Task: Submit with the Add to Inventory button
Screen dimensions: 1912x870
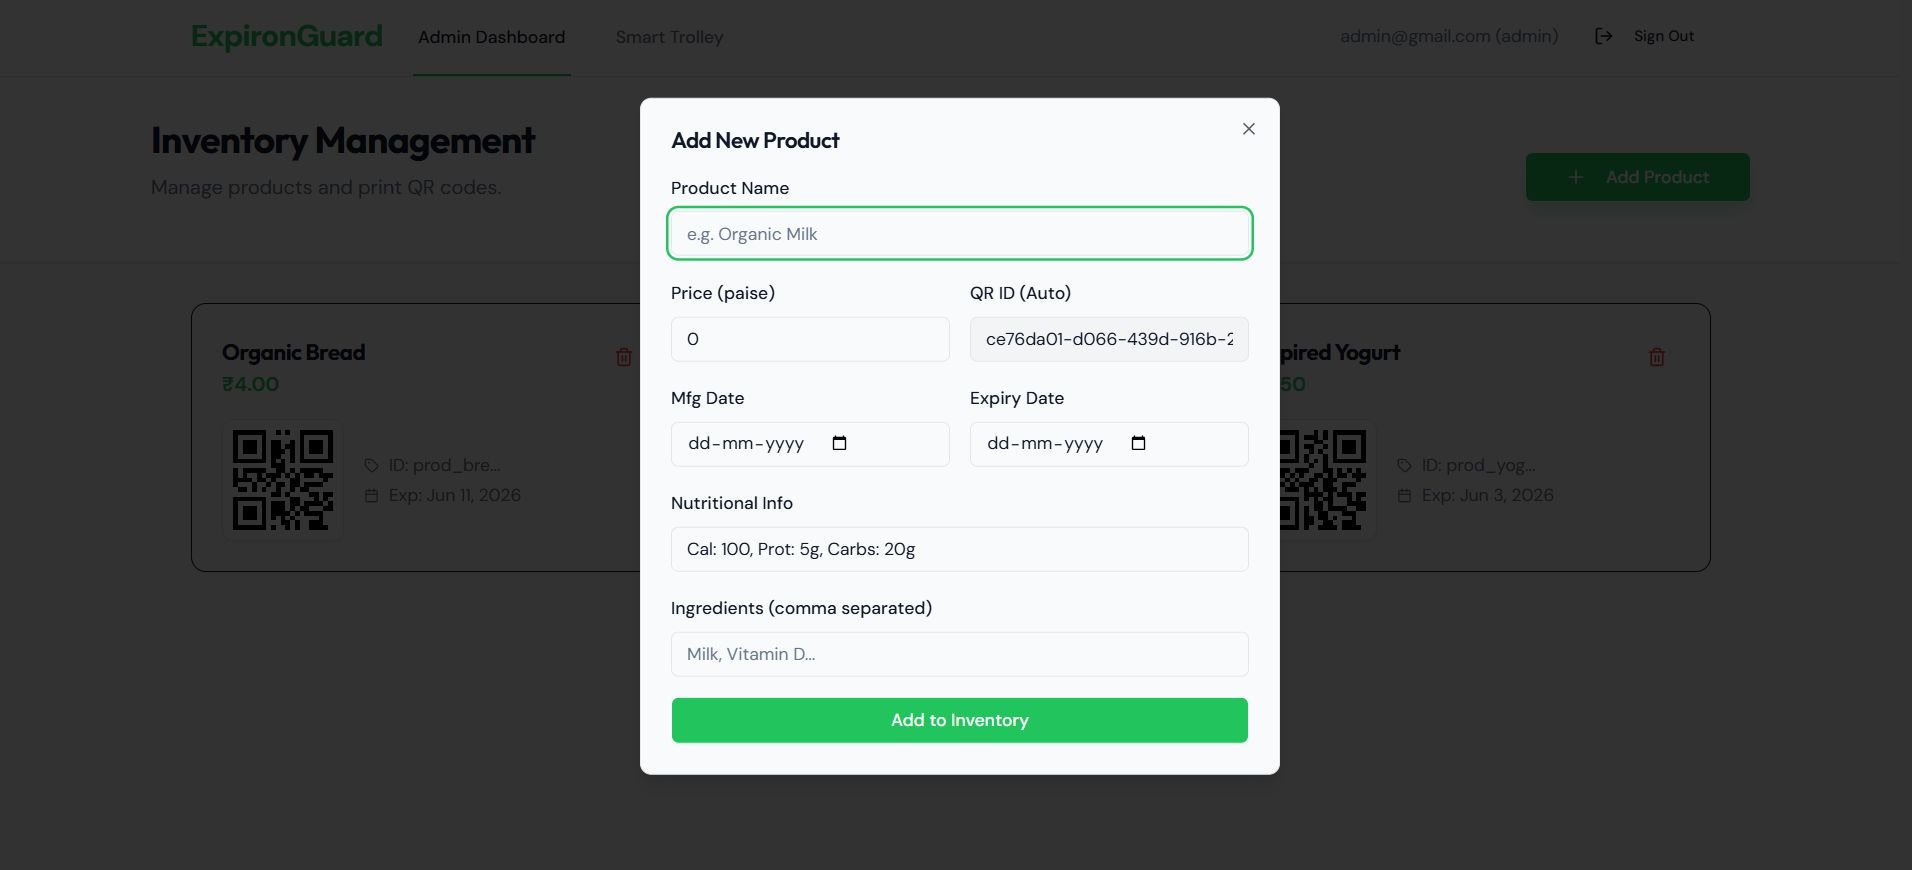Action: point(959,720)
